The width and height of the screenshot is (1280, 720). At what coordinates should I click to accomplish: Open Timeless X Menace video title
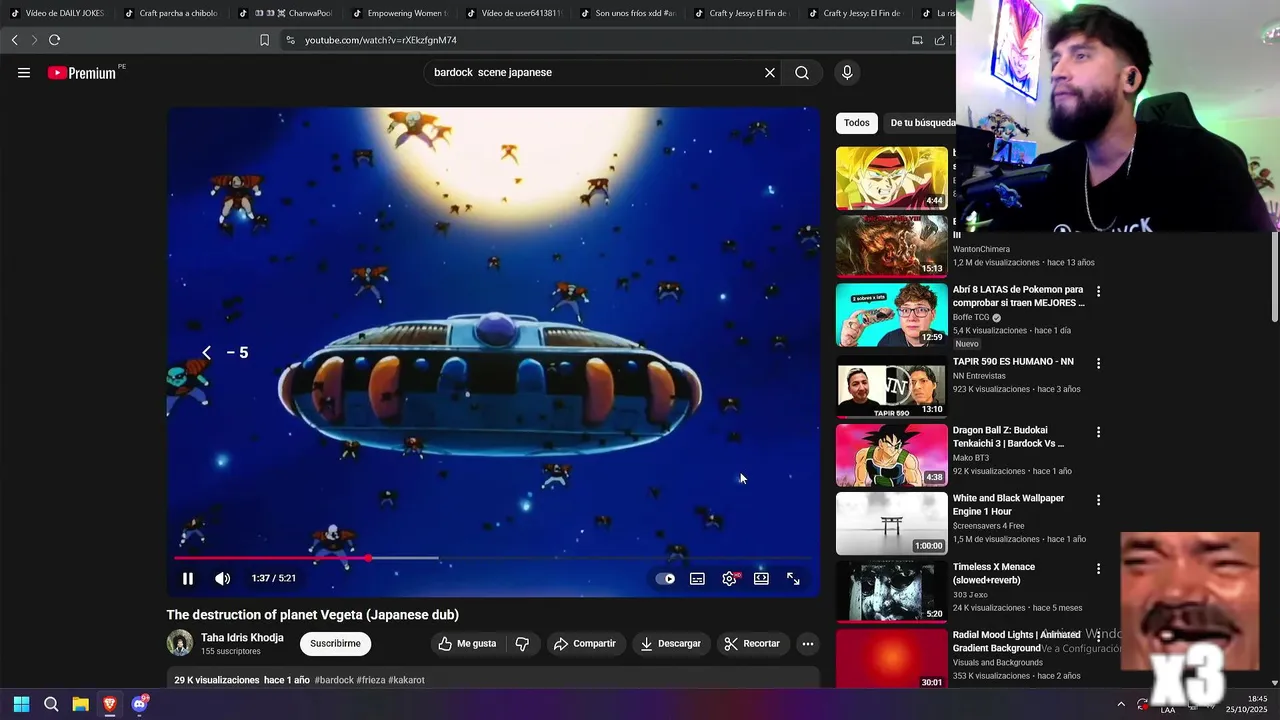point(994,573)
